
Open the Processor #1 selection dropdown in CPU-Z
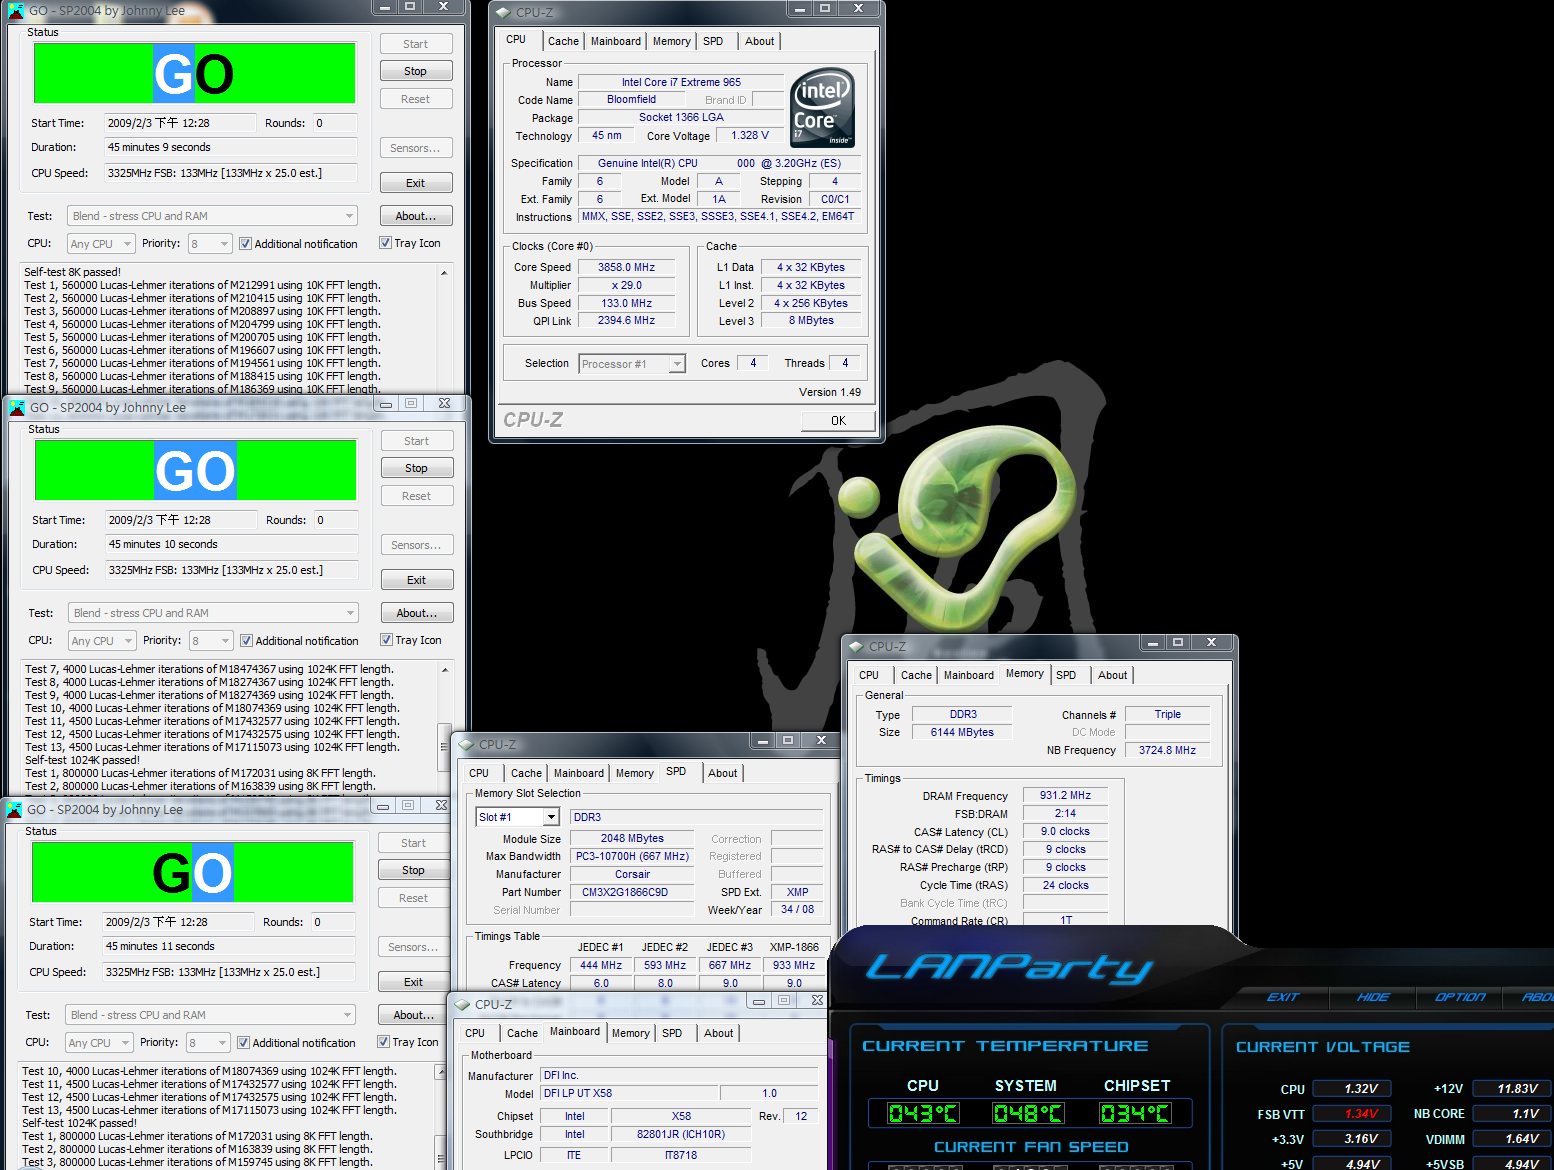pos(676,364)
